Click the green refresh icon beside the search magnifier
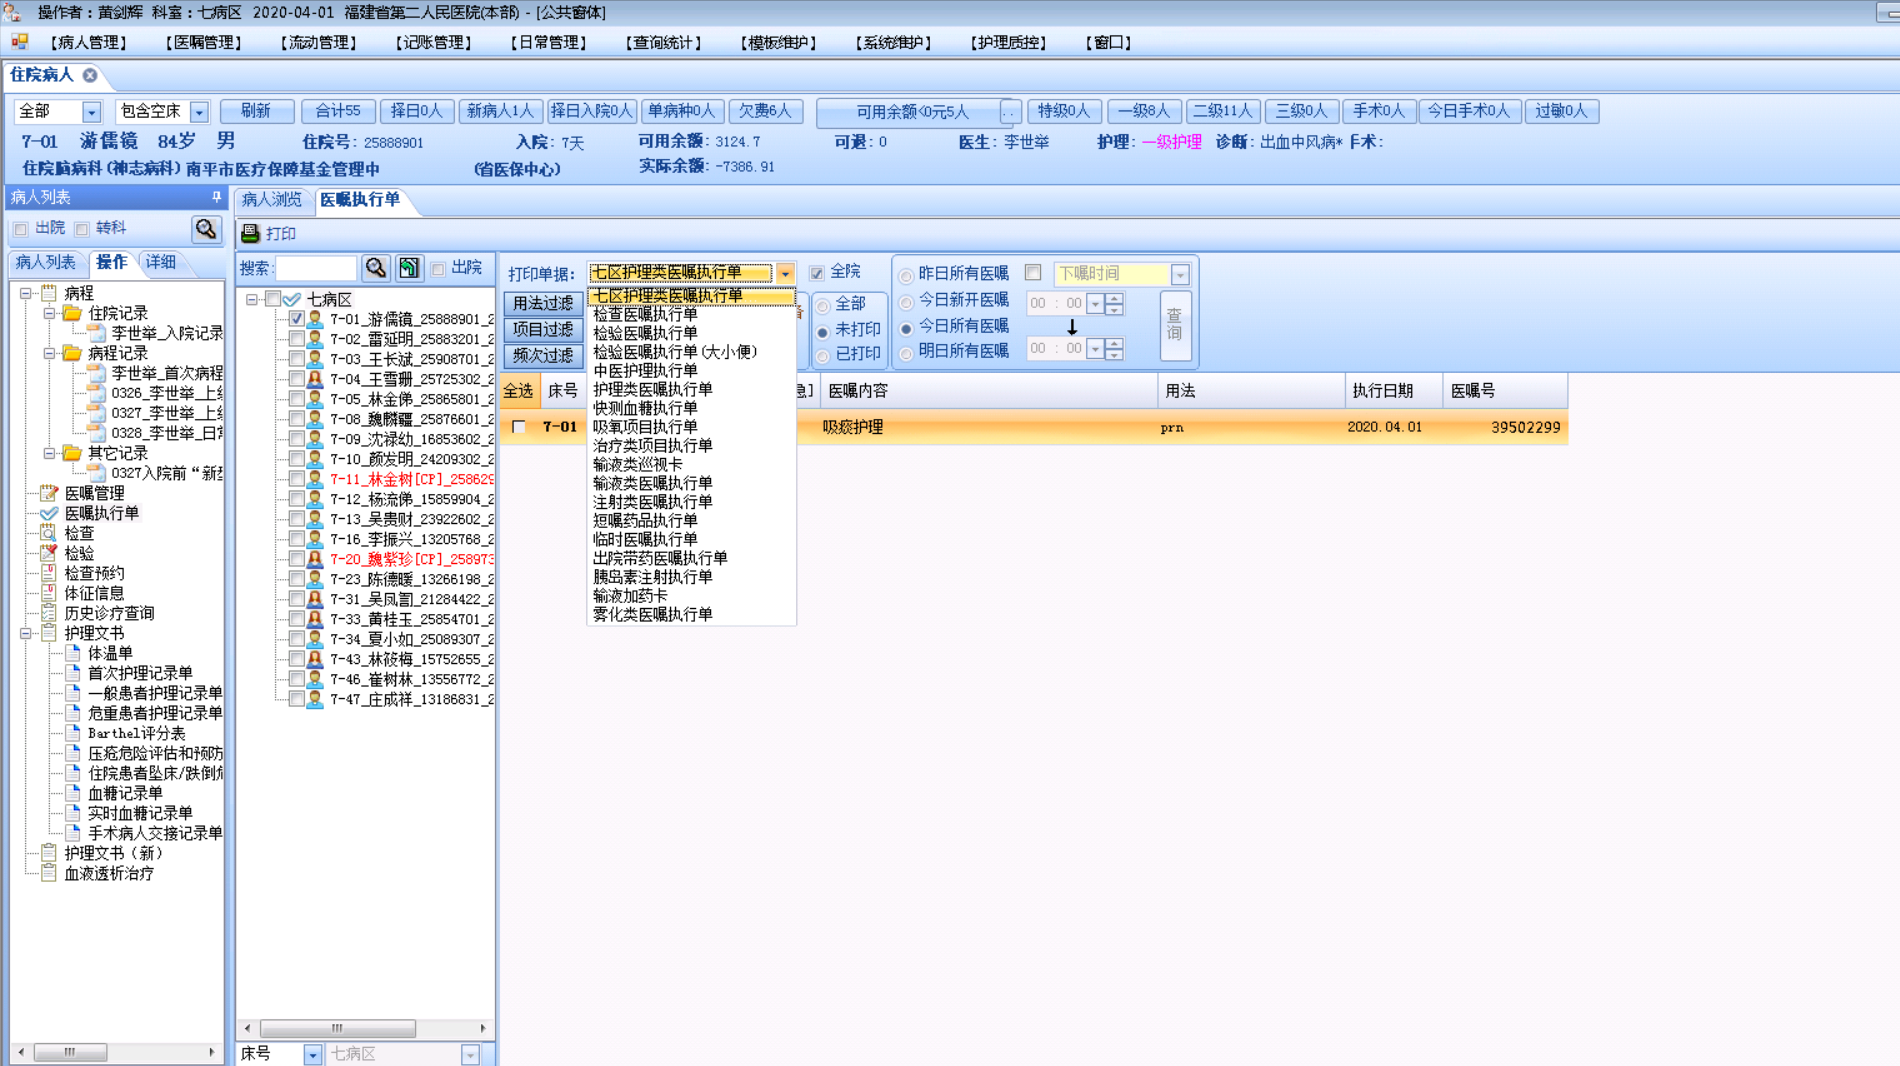 coord(409,268)
